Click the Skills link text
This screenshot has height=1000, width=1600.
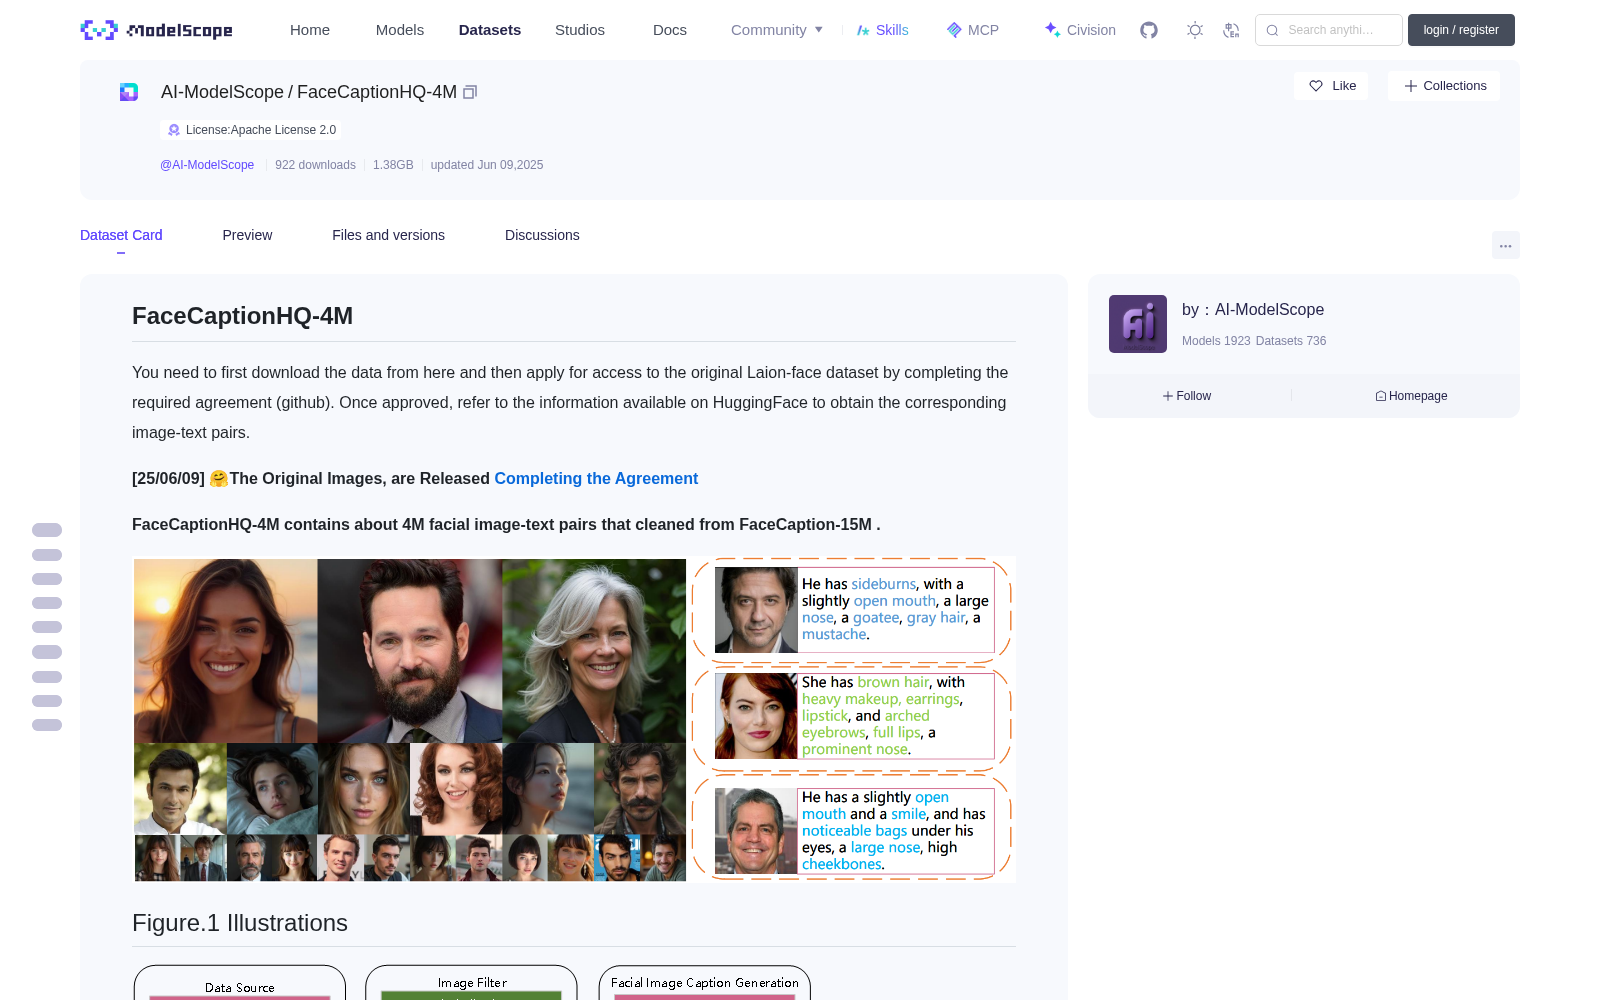[892, 30]
